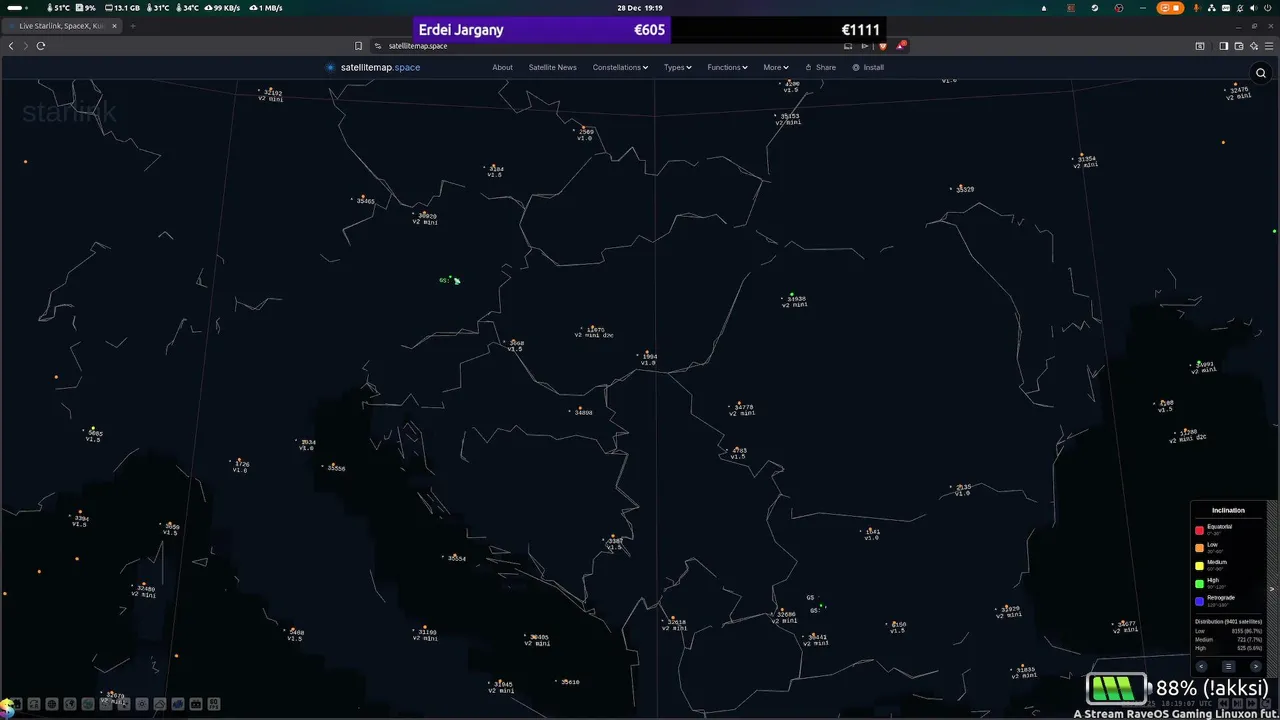
Task: Go to previous legend panel arrow
Action: [1202, 666]
